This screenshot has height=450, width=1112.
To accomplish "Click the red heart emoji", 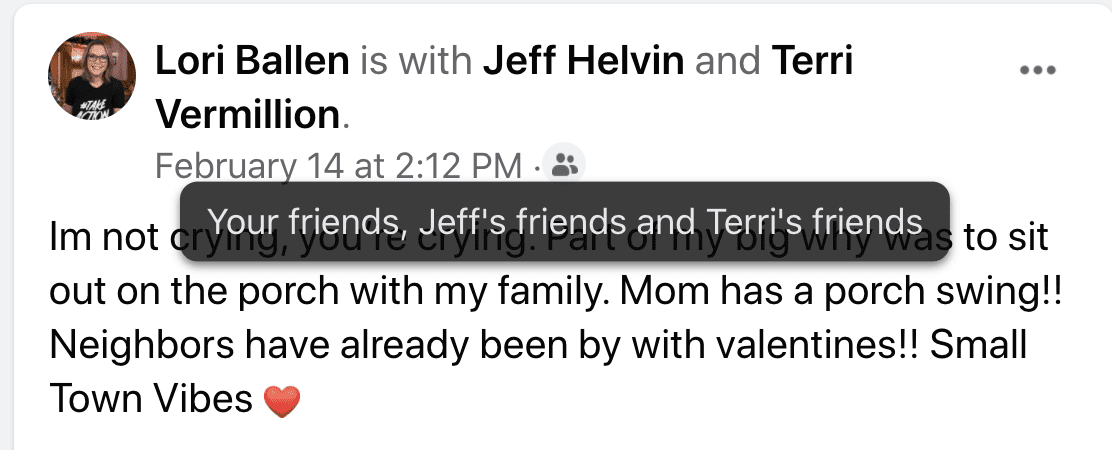I will [x=282, y=401].
